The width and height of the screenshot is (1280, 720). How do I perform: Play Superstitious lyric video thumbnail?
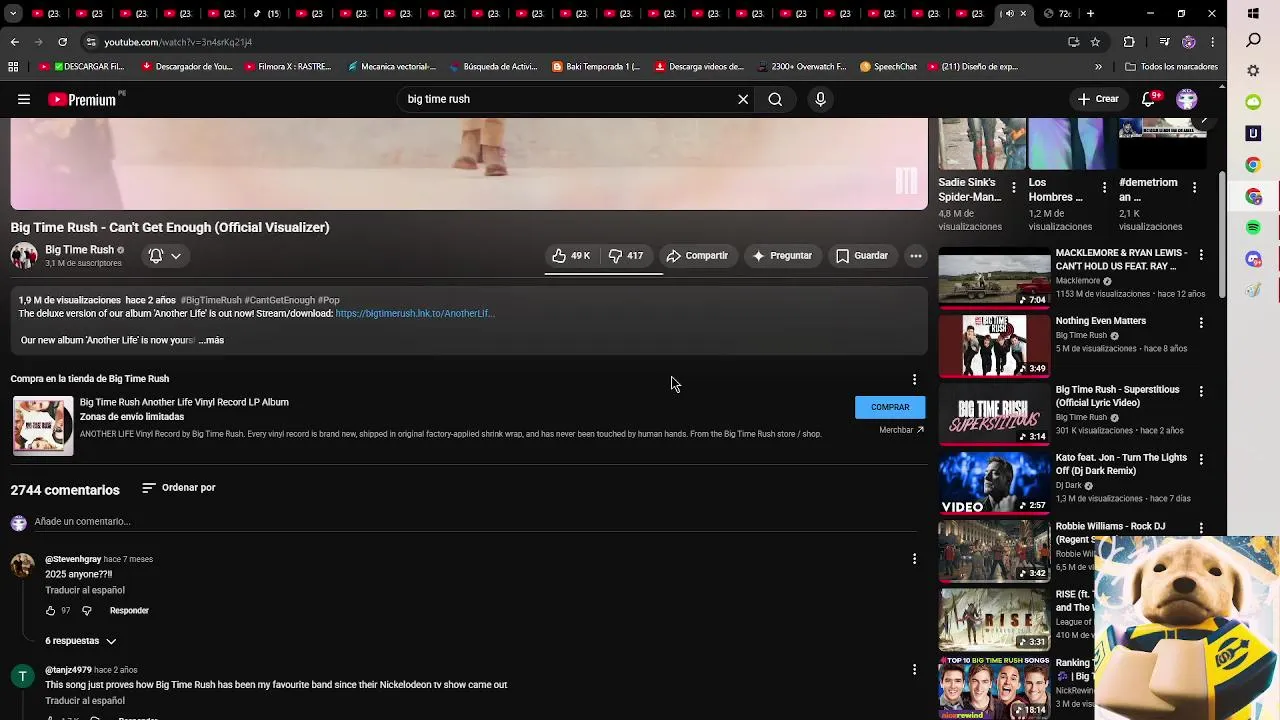994,414
